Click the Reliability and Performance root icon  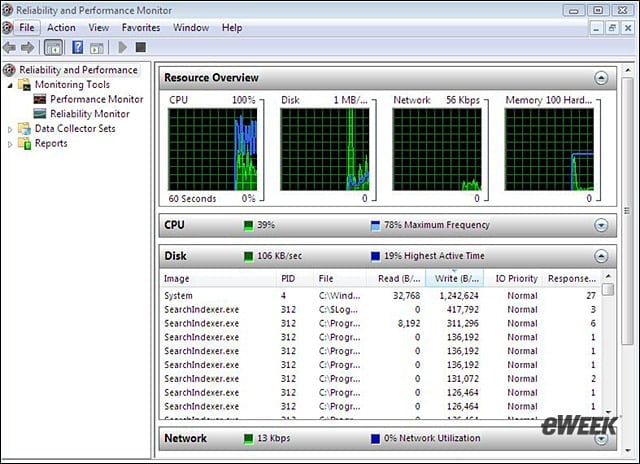click(9, 70)
